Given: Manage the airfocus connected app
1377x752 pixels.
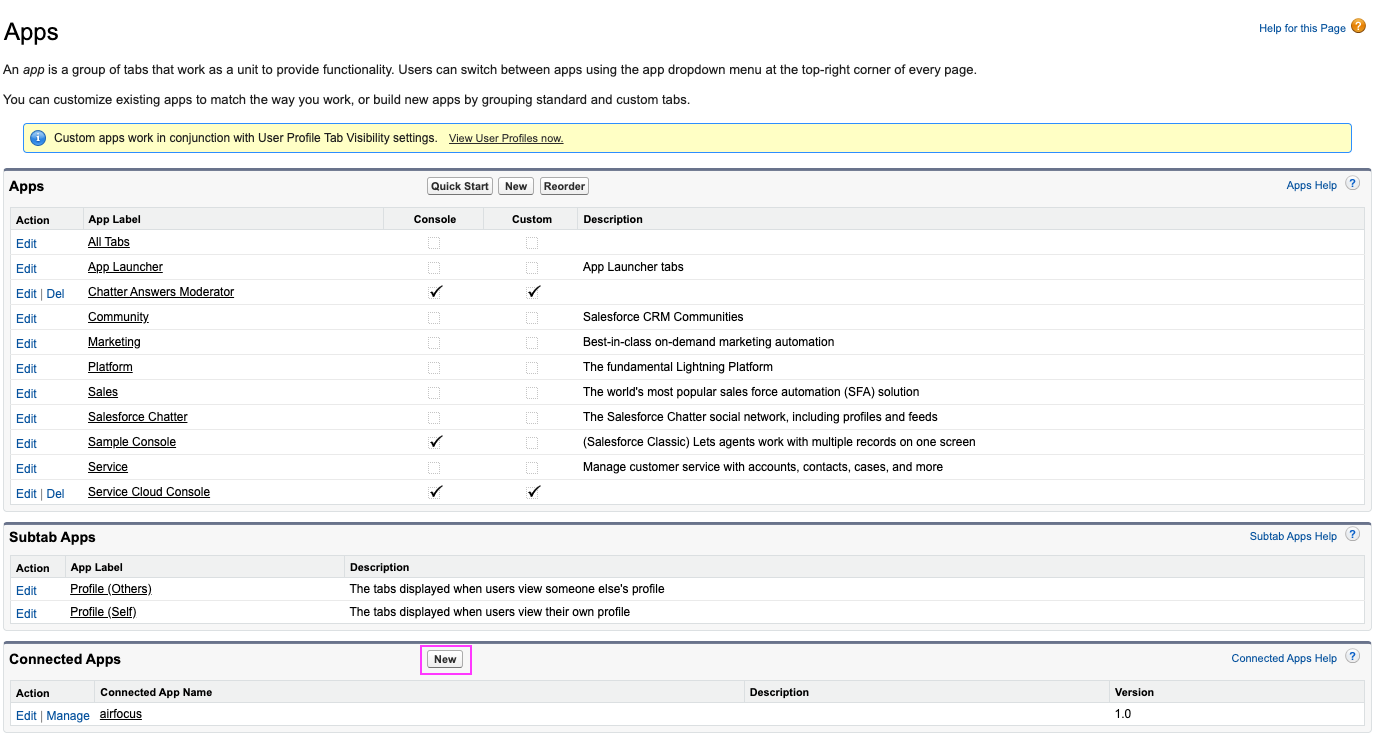Looking at the screenshot, I should (68, 716).
